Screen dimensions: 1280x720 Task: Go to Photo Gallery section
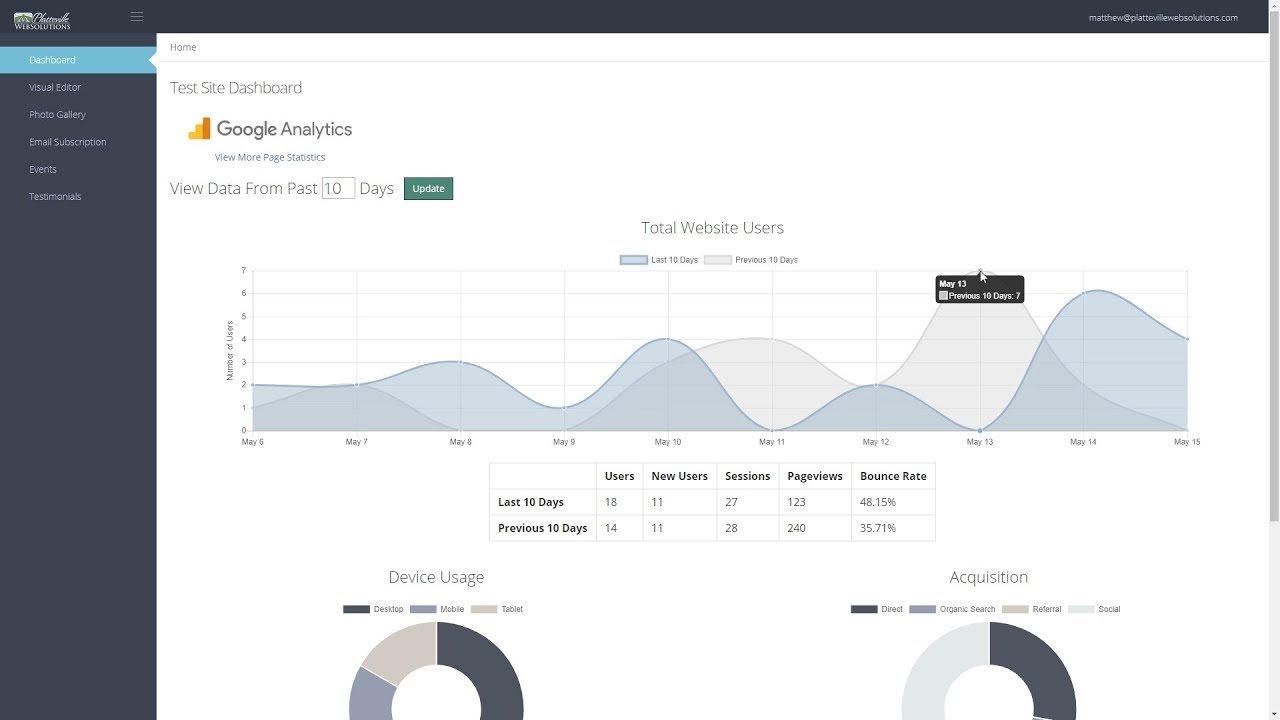coord(57,114)
